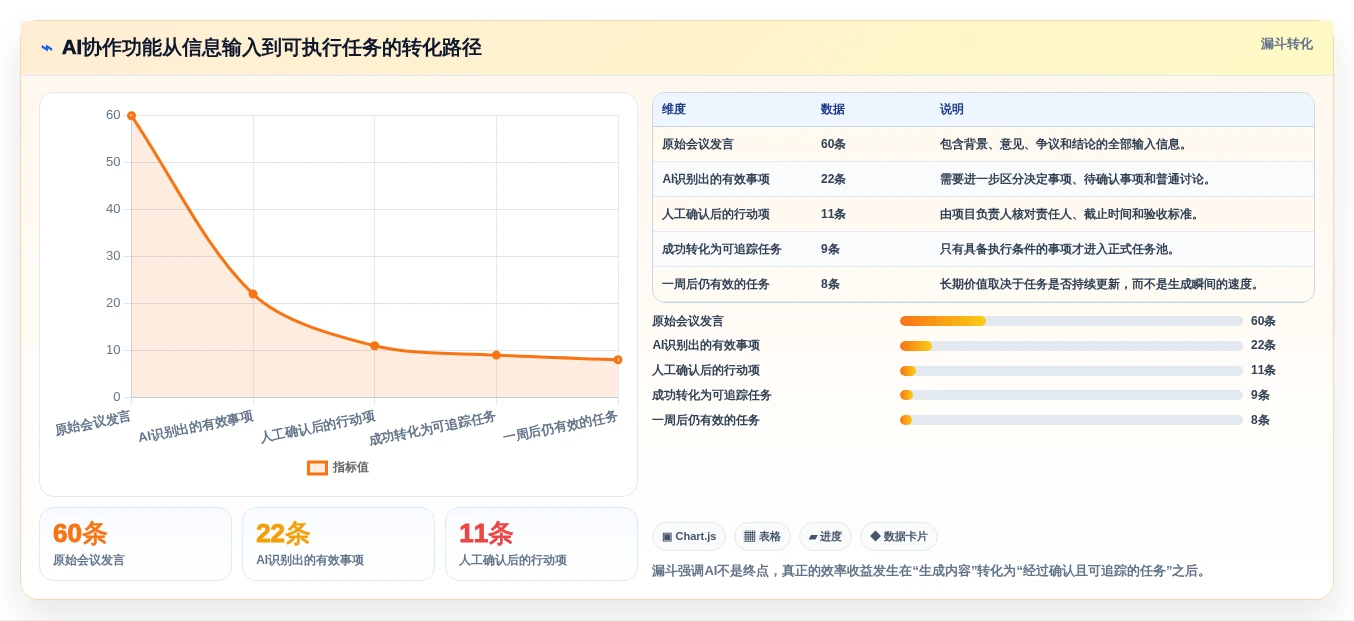Image resolution: width=1354 pixels, height=621 pixels.
Task: Click the chart point for AI识别出的有效事项
Action: pos(253,294)
